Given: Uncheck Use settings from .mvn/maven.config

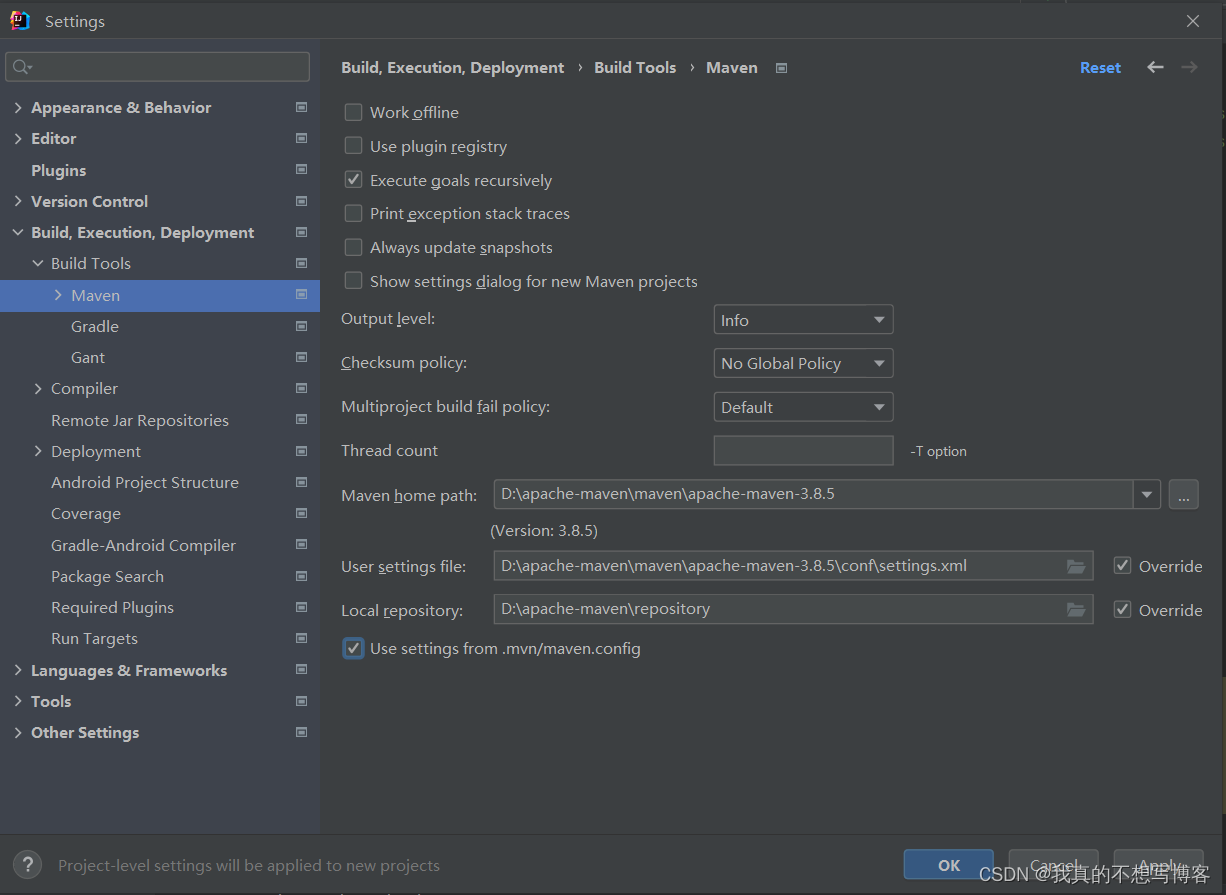Looking at the screenshot, I should pos(353,648).
